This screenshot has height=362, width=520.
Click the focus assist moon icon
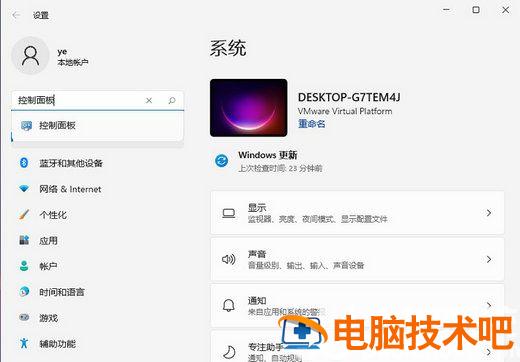pyautogui.click(x=229, y=352)
